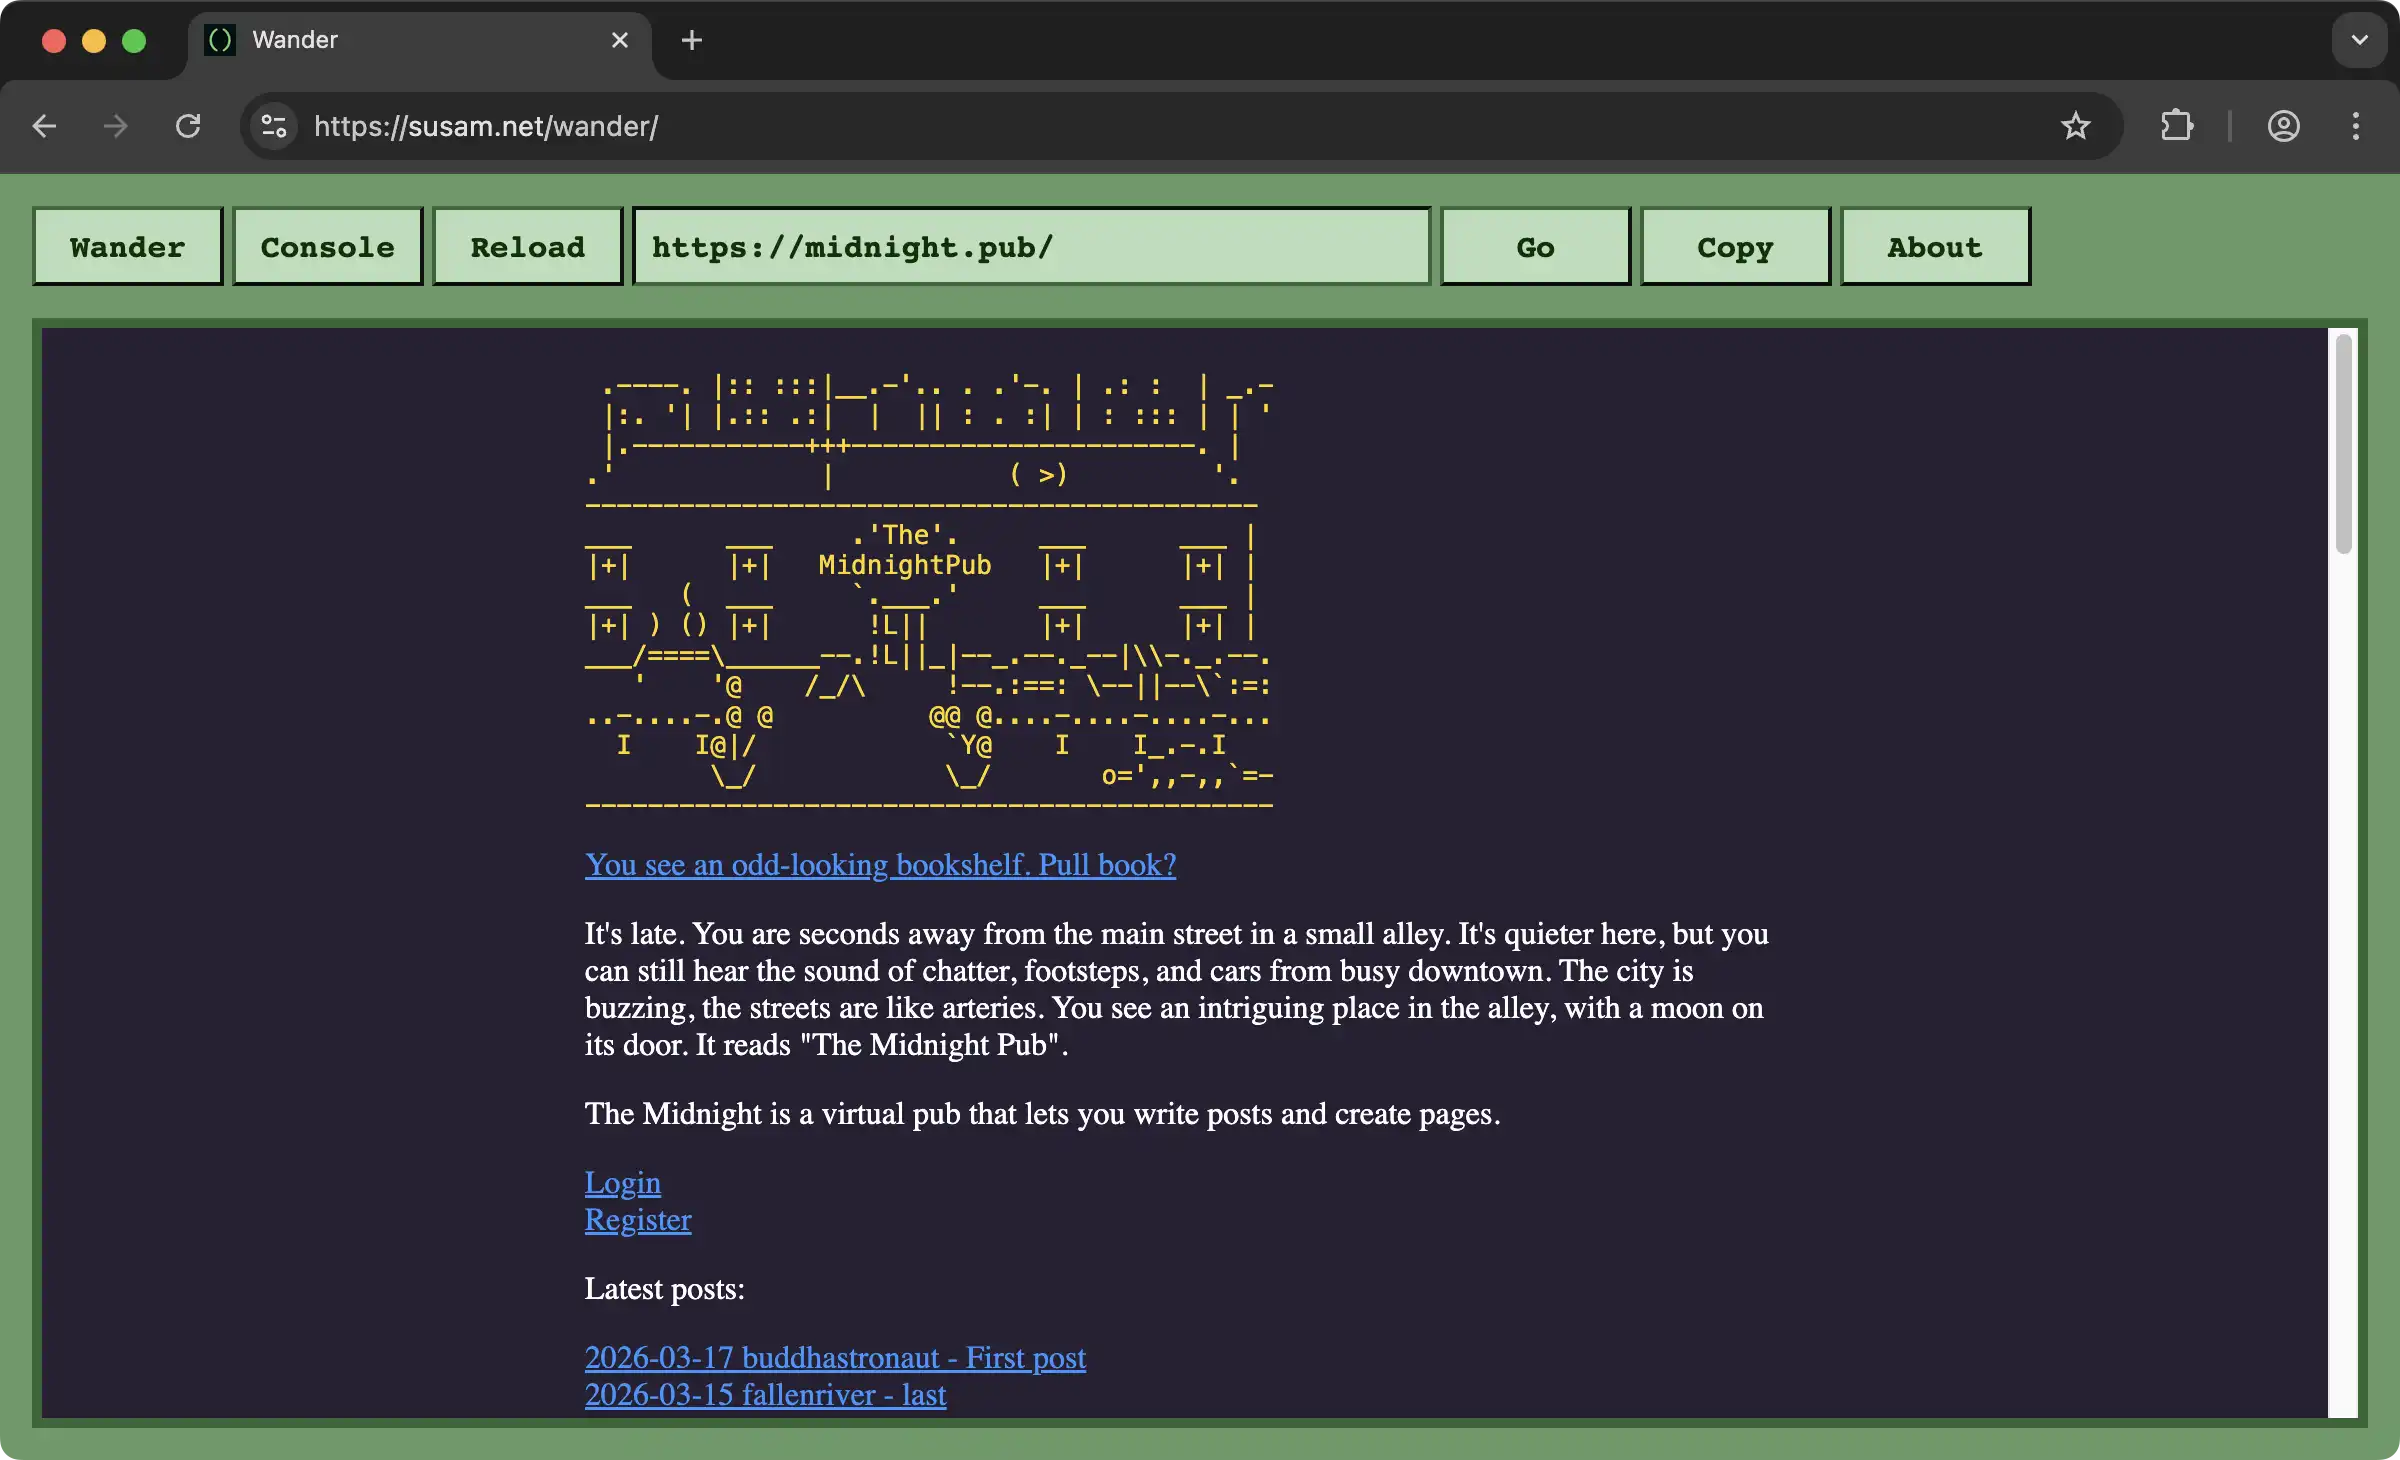Click the browser back arrow
The height and width of the screenshot is (1460, 2400).
click(x=44, y=126)
